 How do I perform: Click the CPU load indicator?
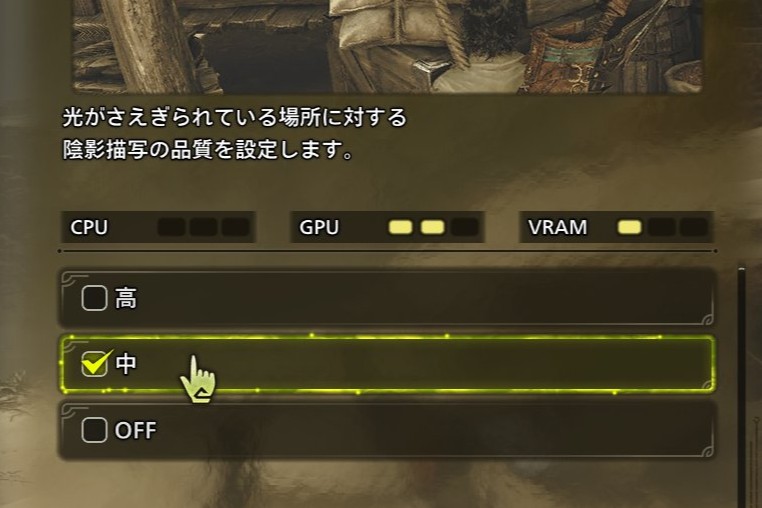point(158,227)
